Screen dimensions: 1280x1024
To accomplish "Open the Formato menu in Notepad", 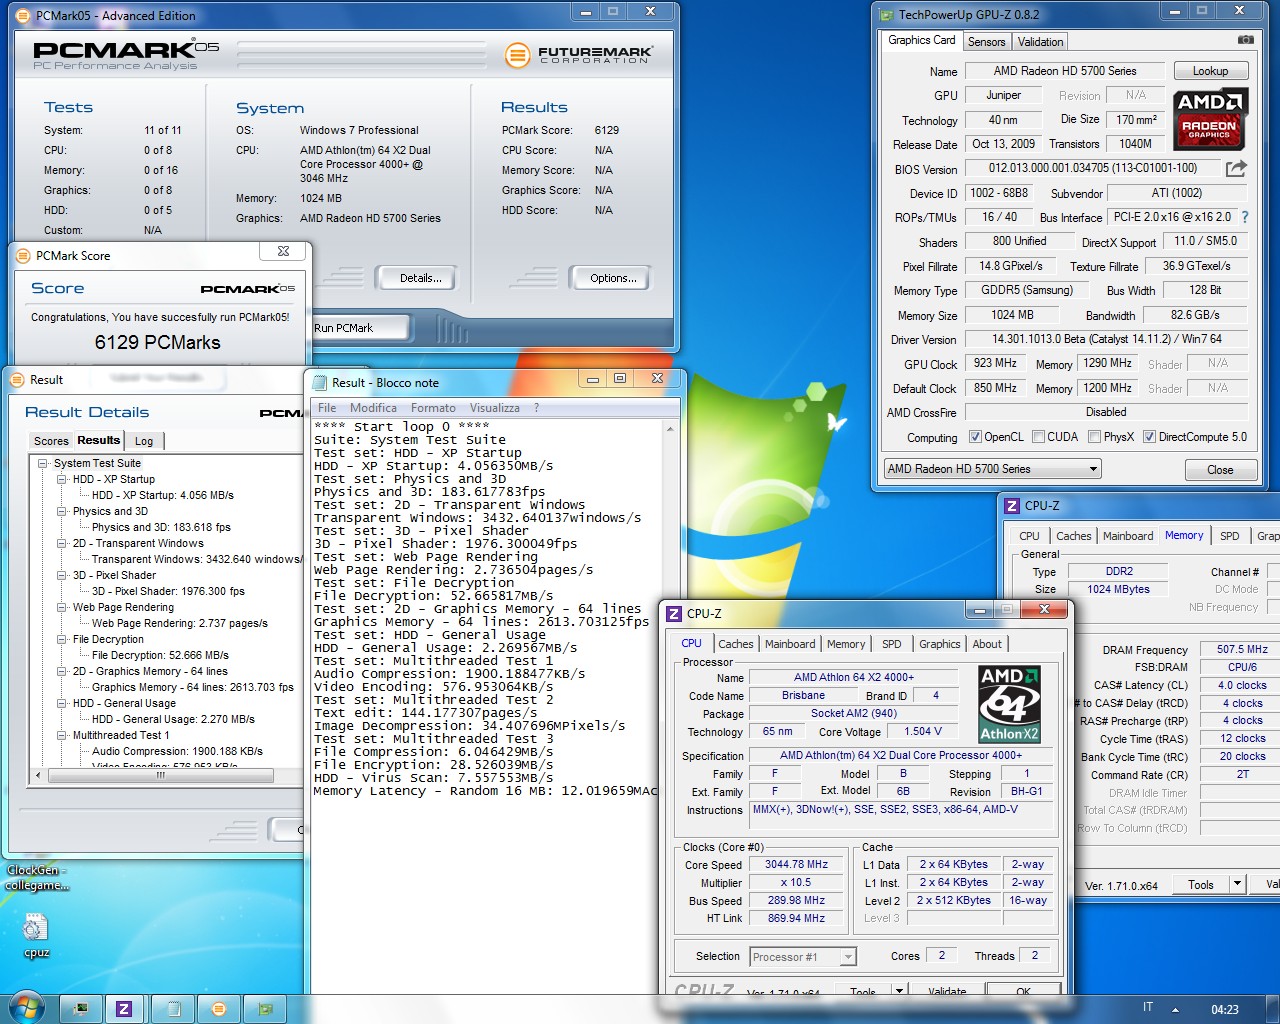I will (433, 408).
